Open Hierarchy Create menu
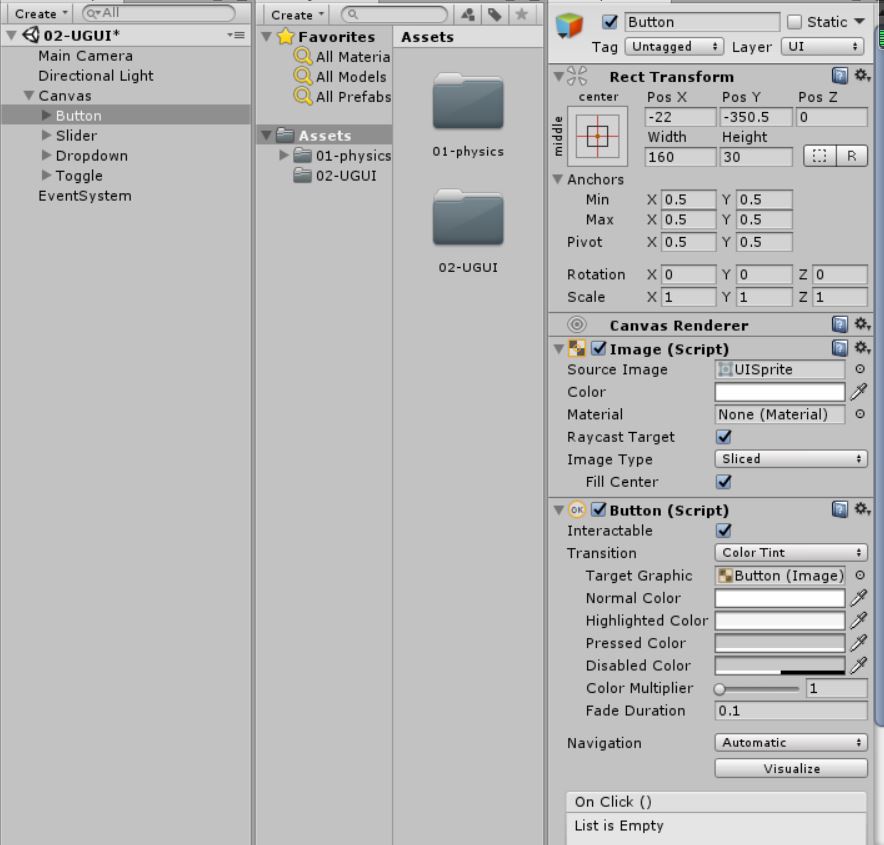 point(41,14)
